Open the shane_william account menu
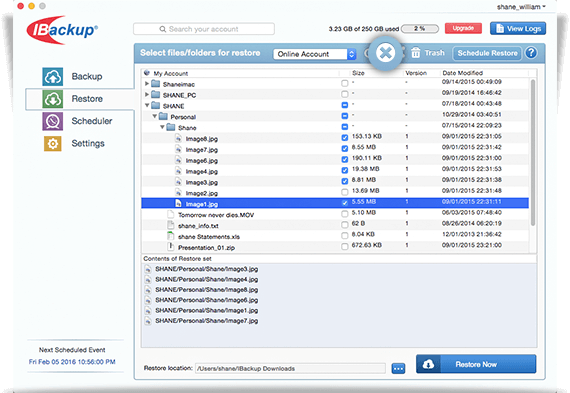The image size is (570, 393). click(x=521, y=7)
